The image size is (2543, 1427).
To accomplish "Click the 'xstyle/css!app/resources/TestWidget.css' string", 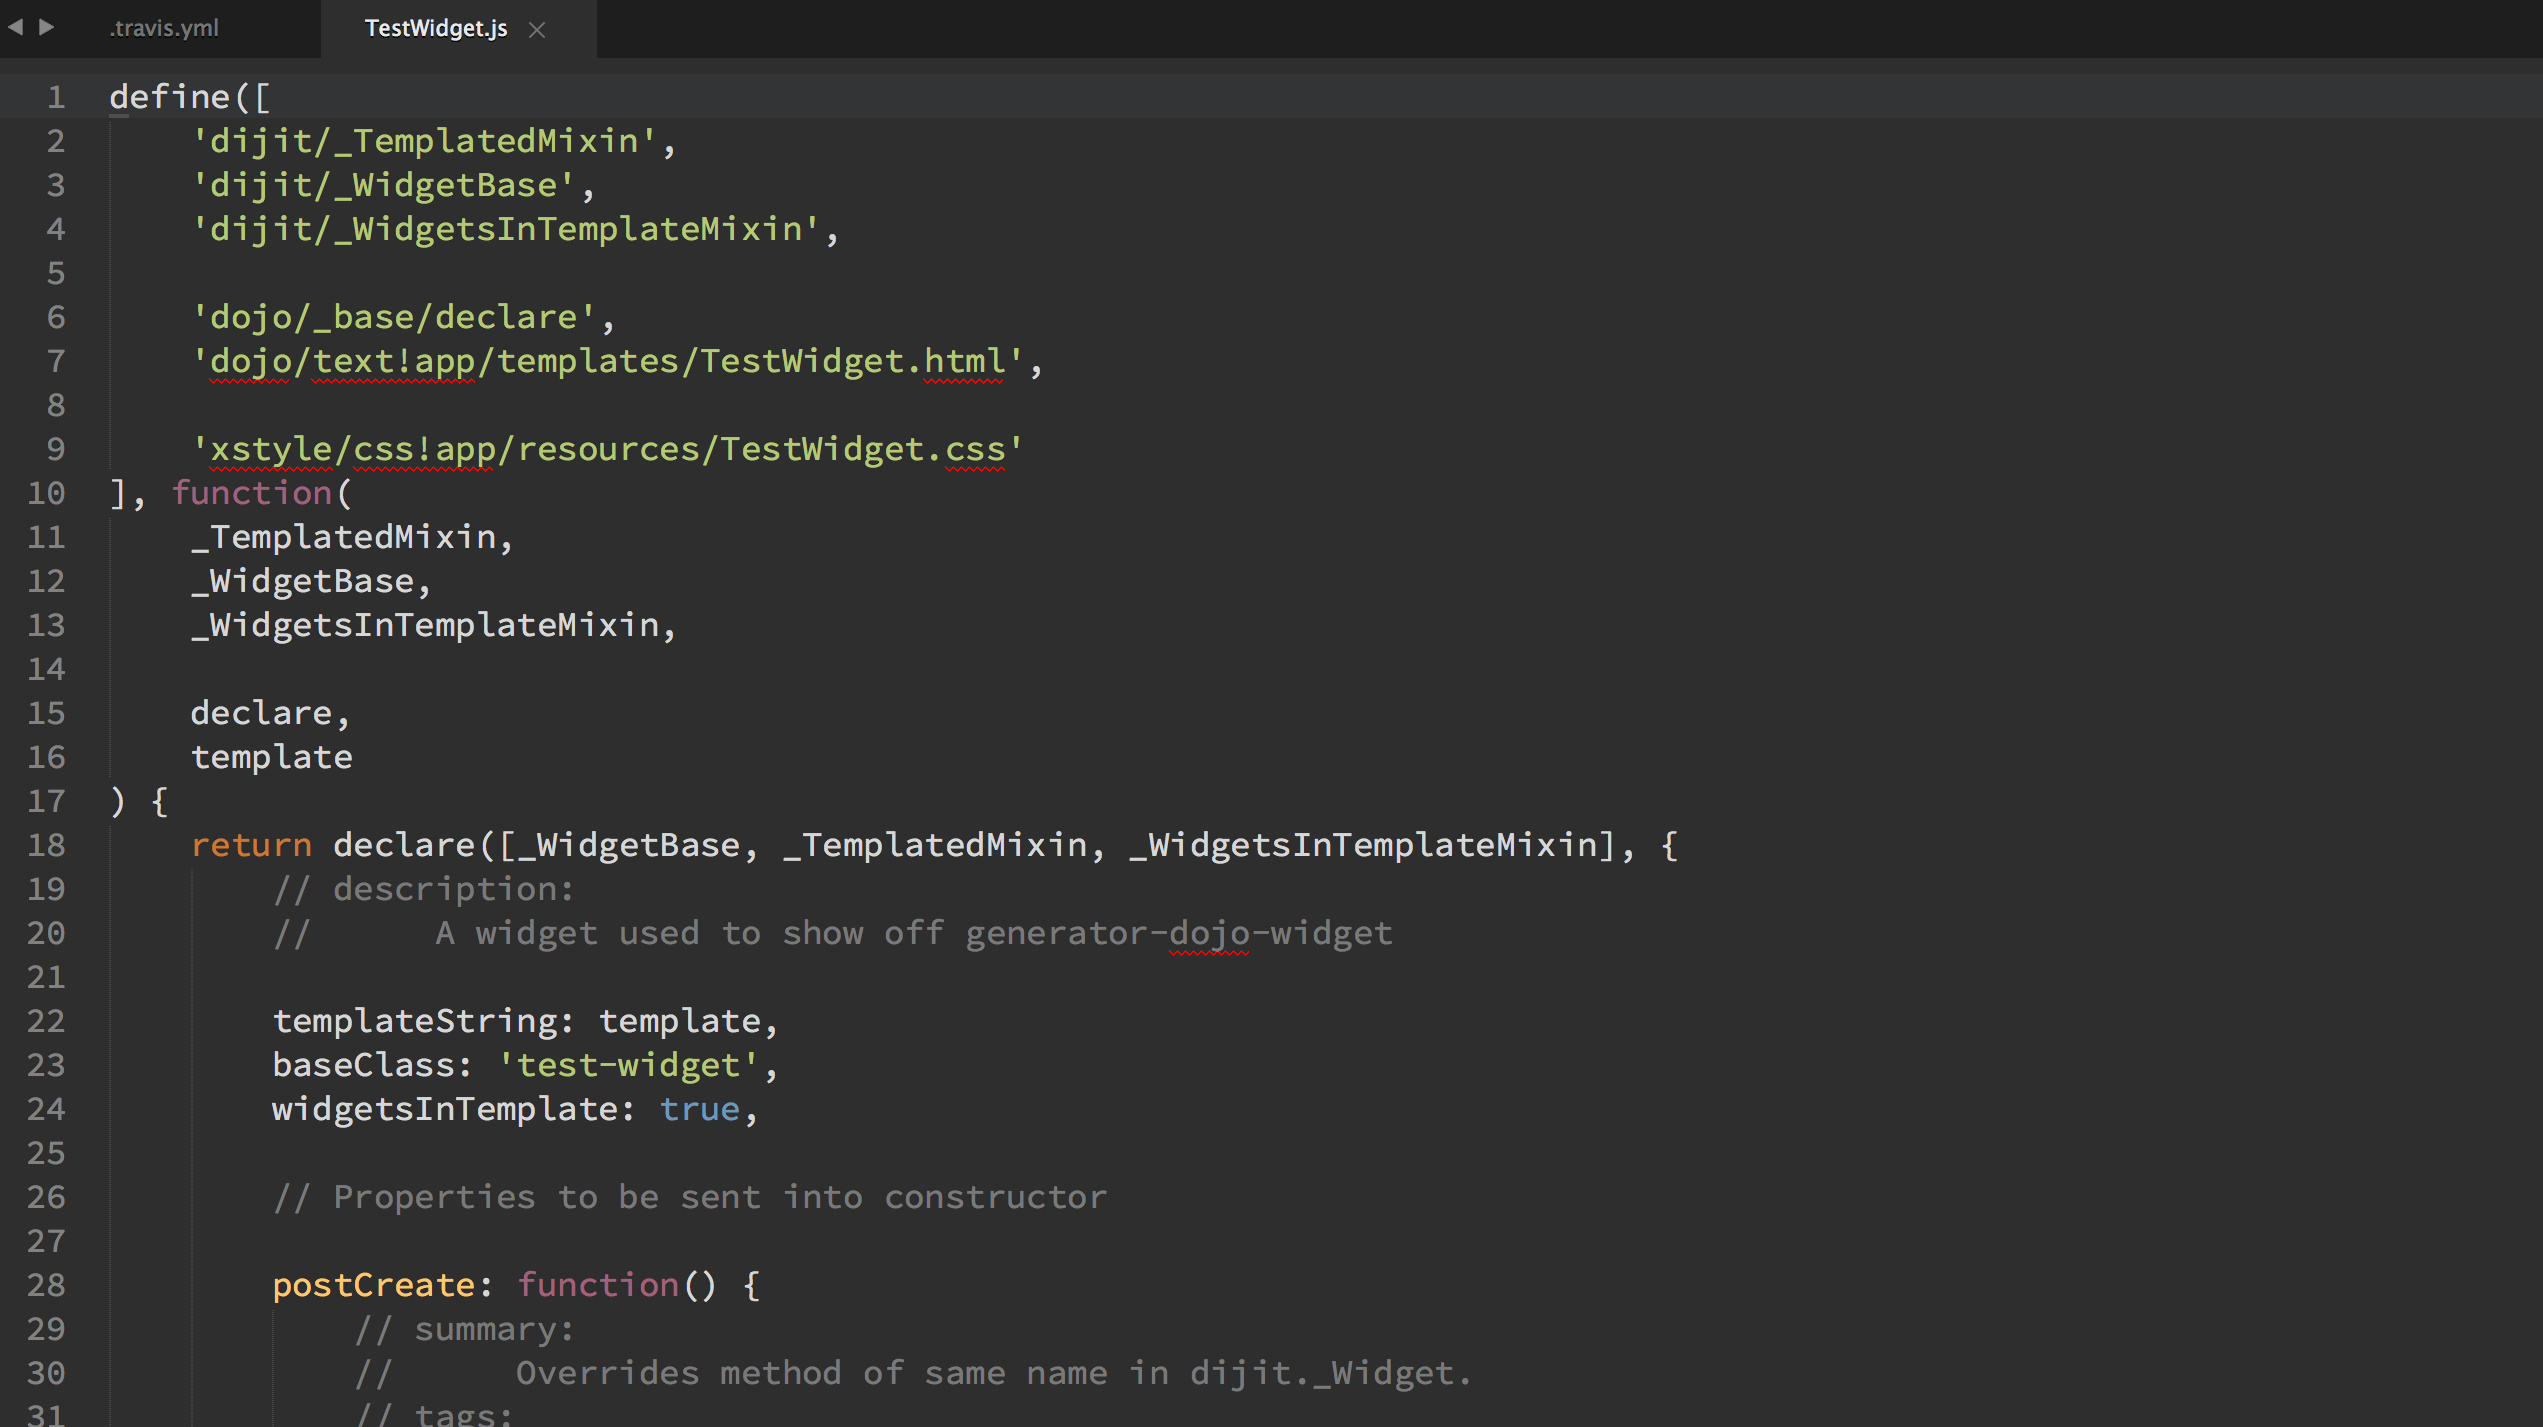I will (608, 449).
